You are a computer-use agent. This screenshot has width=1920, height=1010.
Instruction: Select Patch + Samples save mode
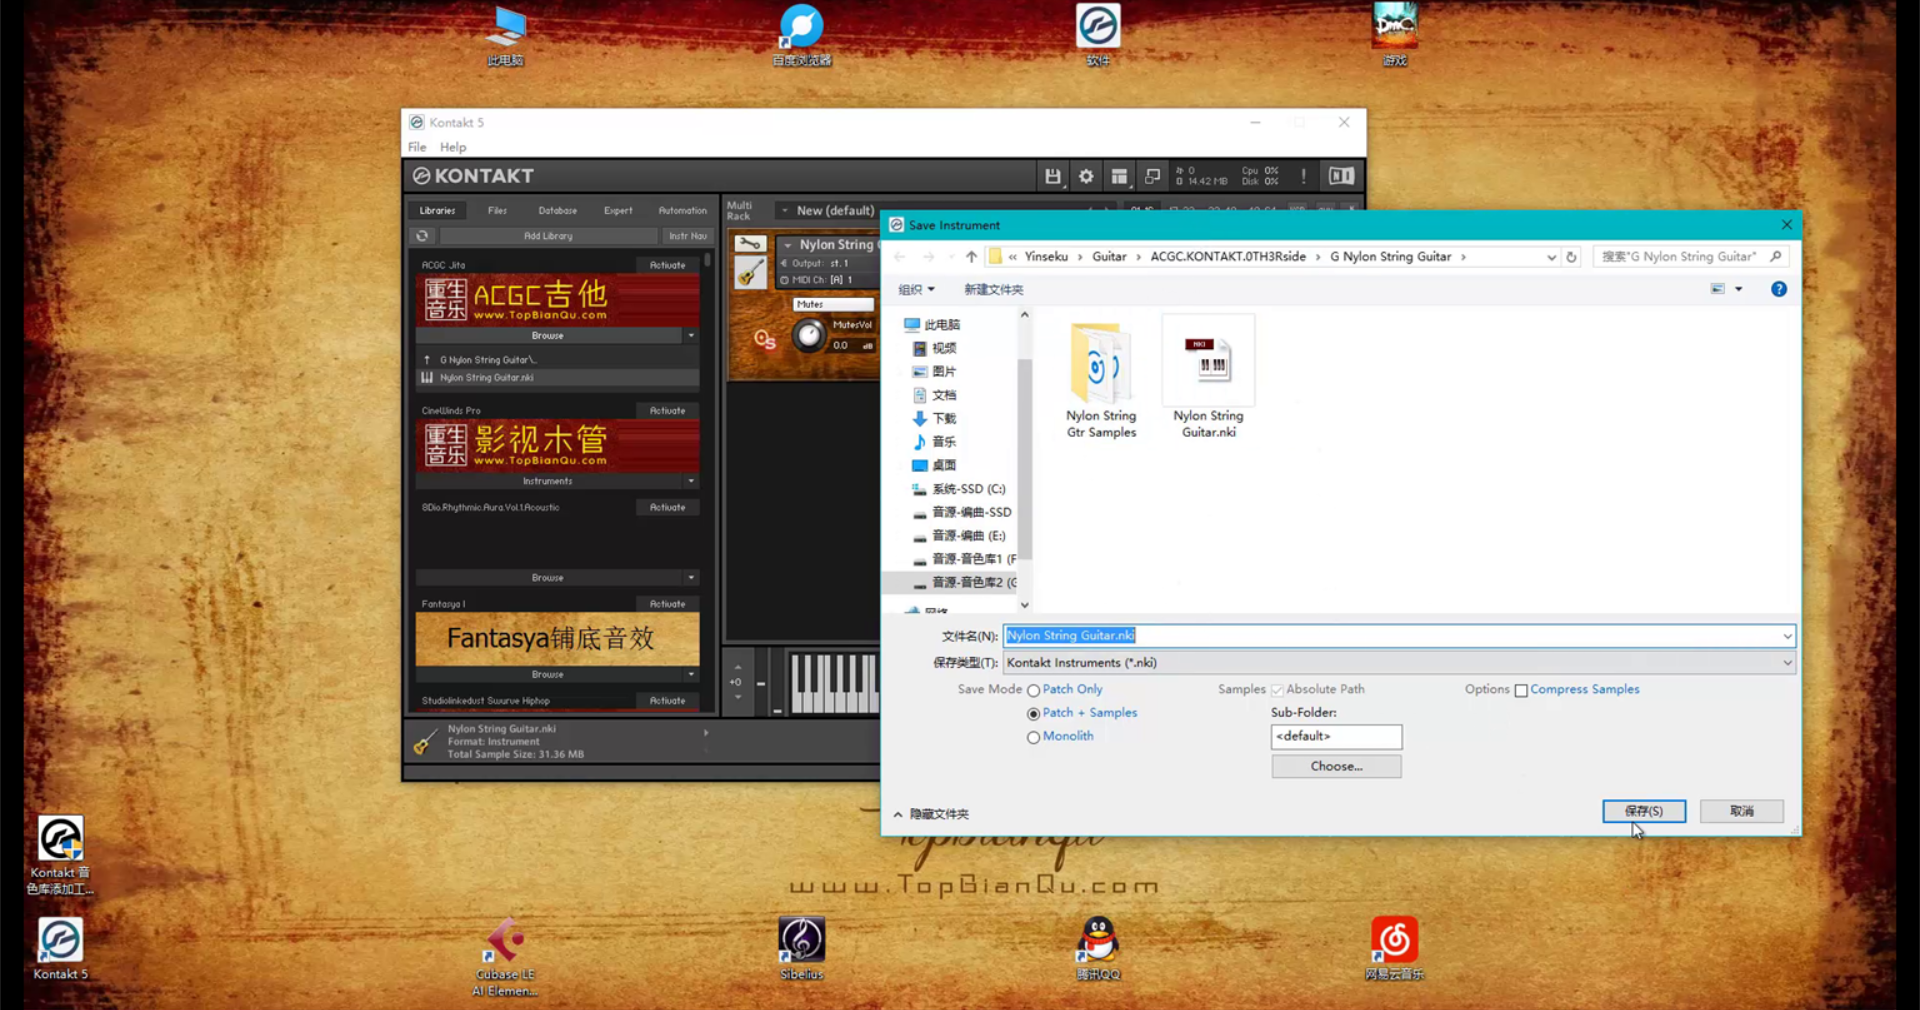click(x=1033, y=714)
